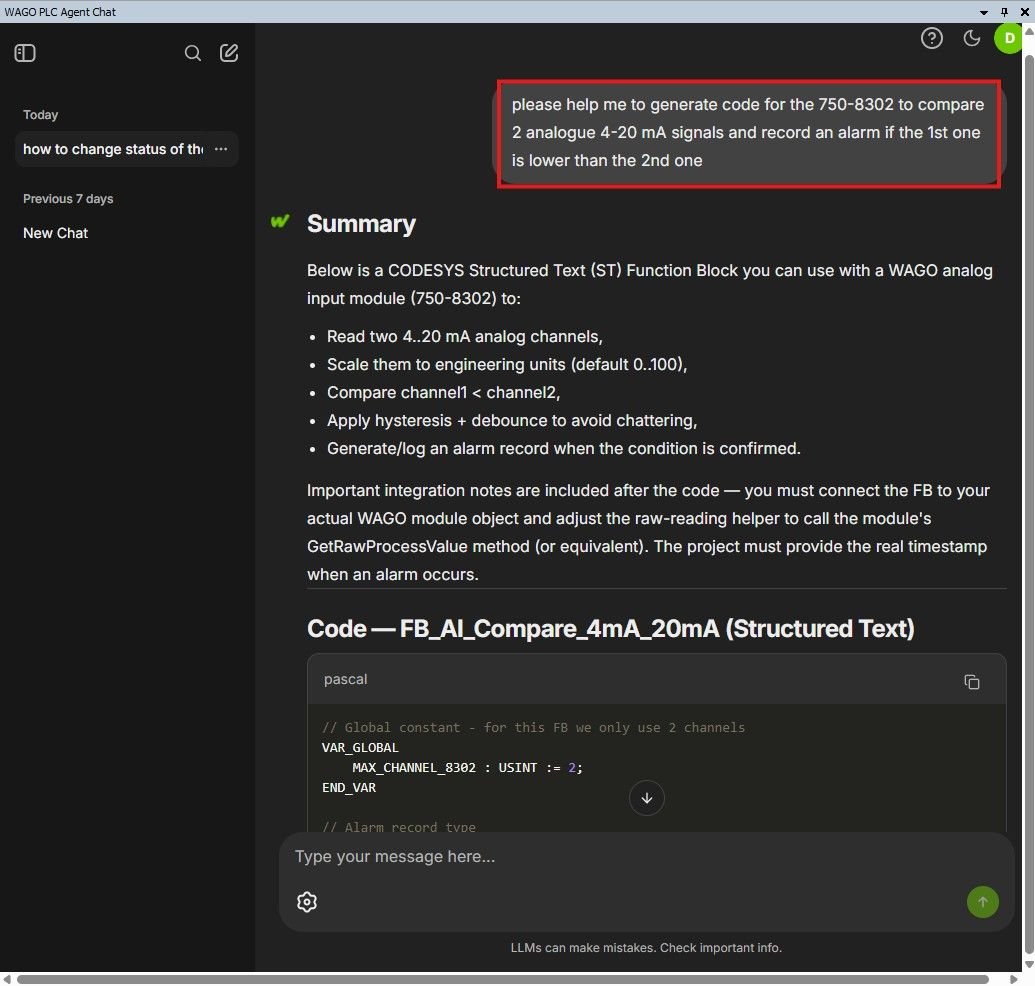Click the 'pascal' language label
The image size is (1035, 986).
[345, 679]
